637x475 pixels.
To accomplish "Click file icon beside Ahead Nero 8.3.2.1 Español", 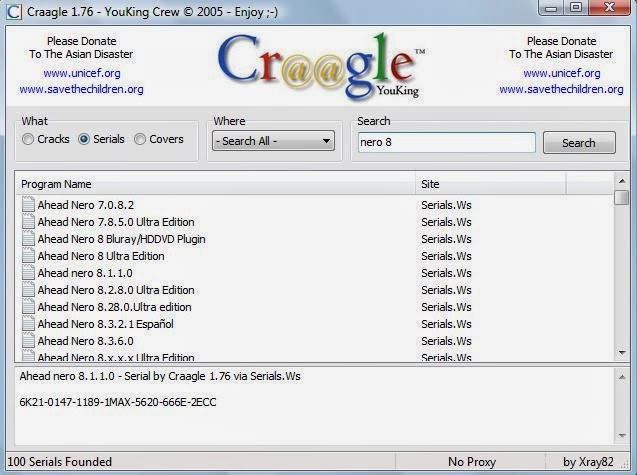I will [x=28, y=324].
